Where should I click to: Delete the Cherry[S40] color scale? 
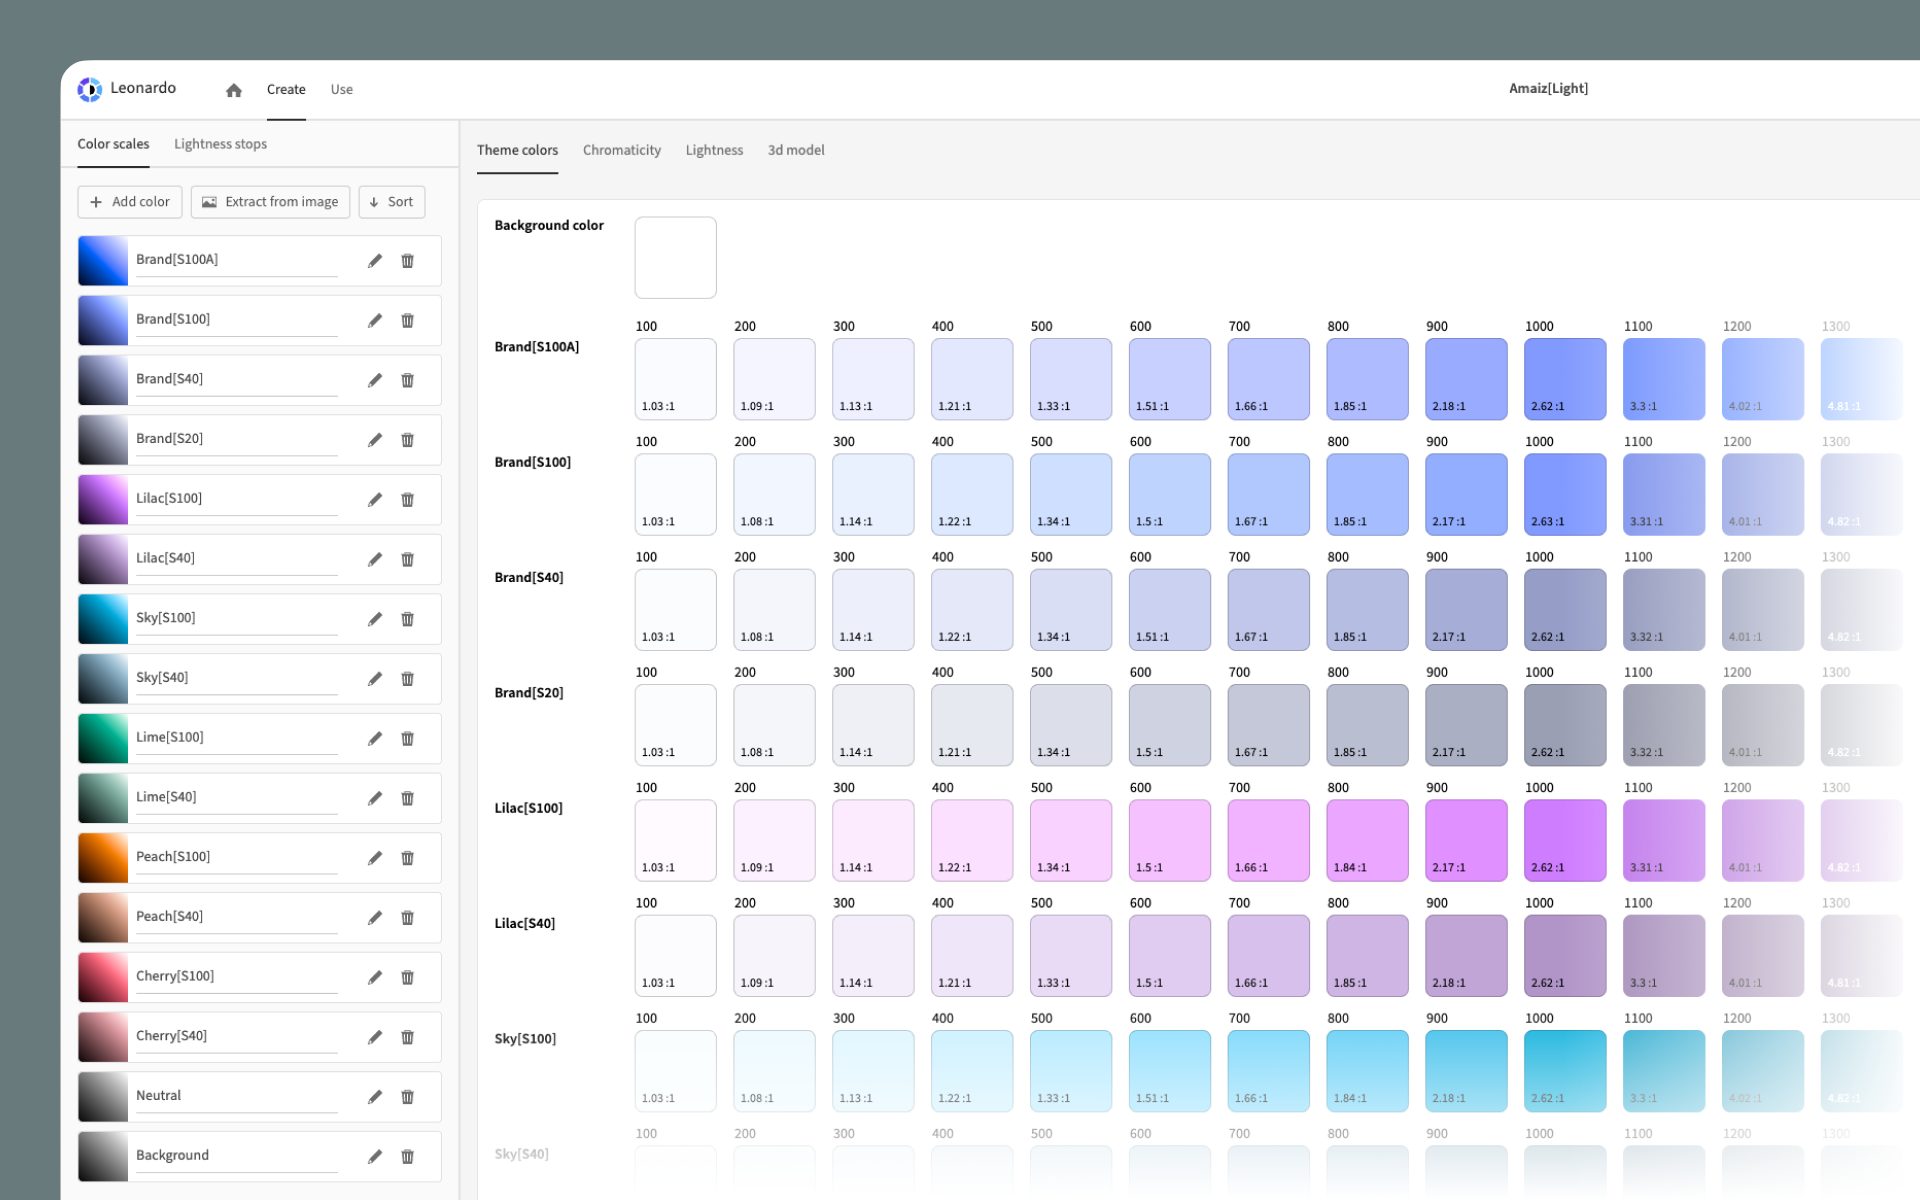[408, 1037]
